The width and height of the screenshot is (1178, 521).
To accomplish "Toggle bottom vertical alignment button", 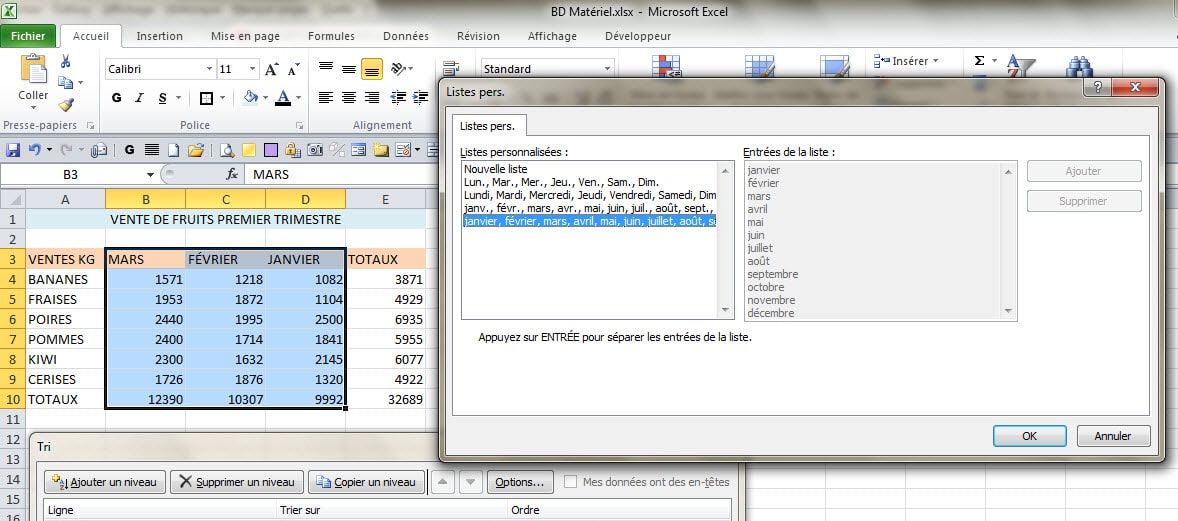I will [371, 70].
